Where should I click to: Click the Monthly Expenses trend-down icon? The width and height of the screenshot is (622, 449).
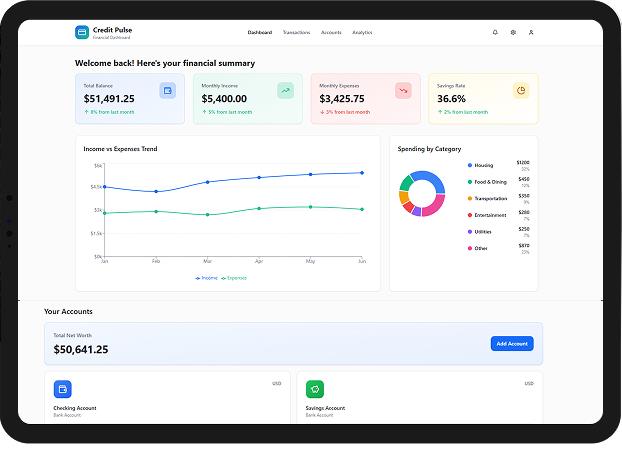(403, 91)
